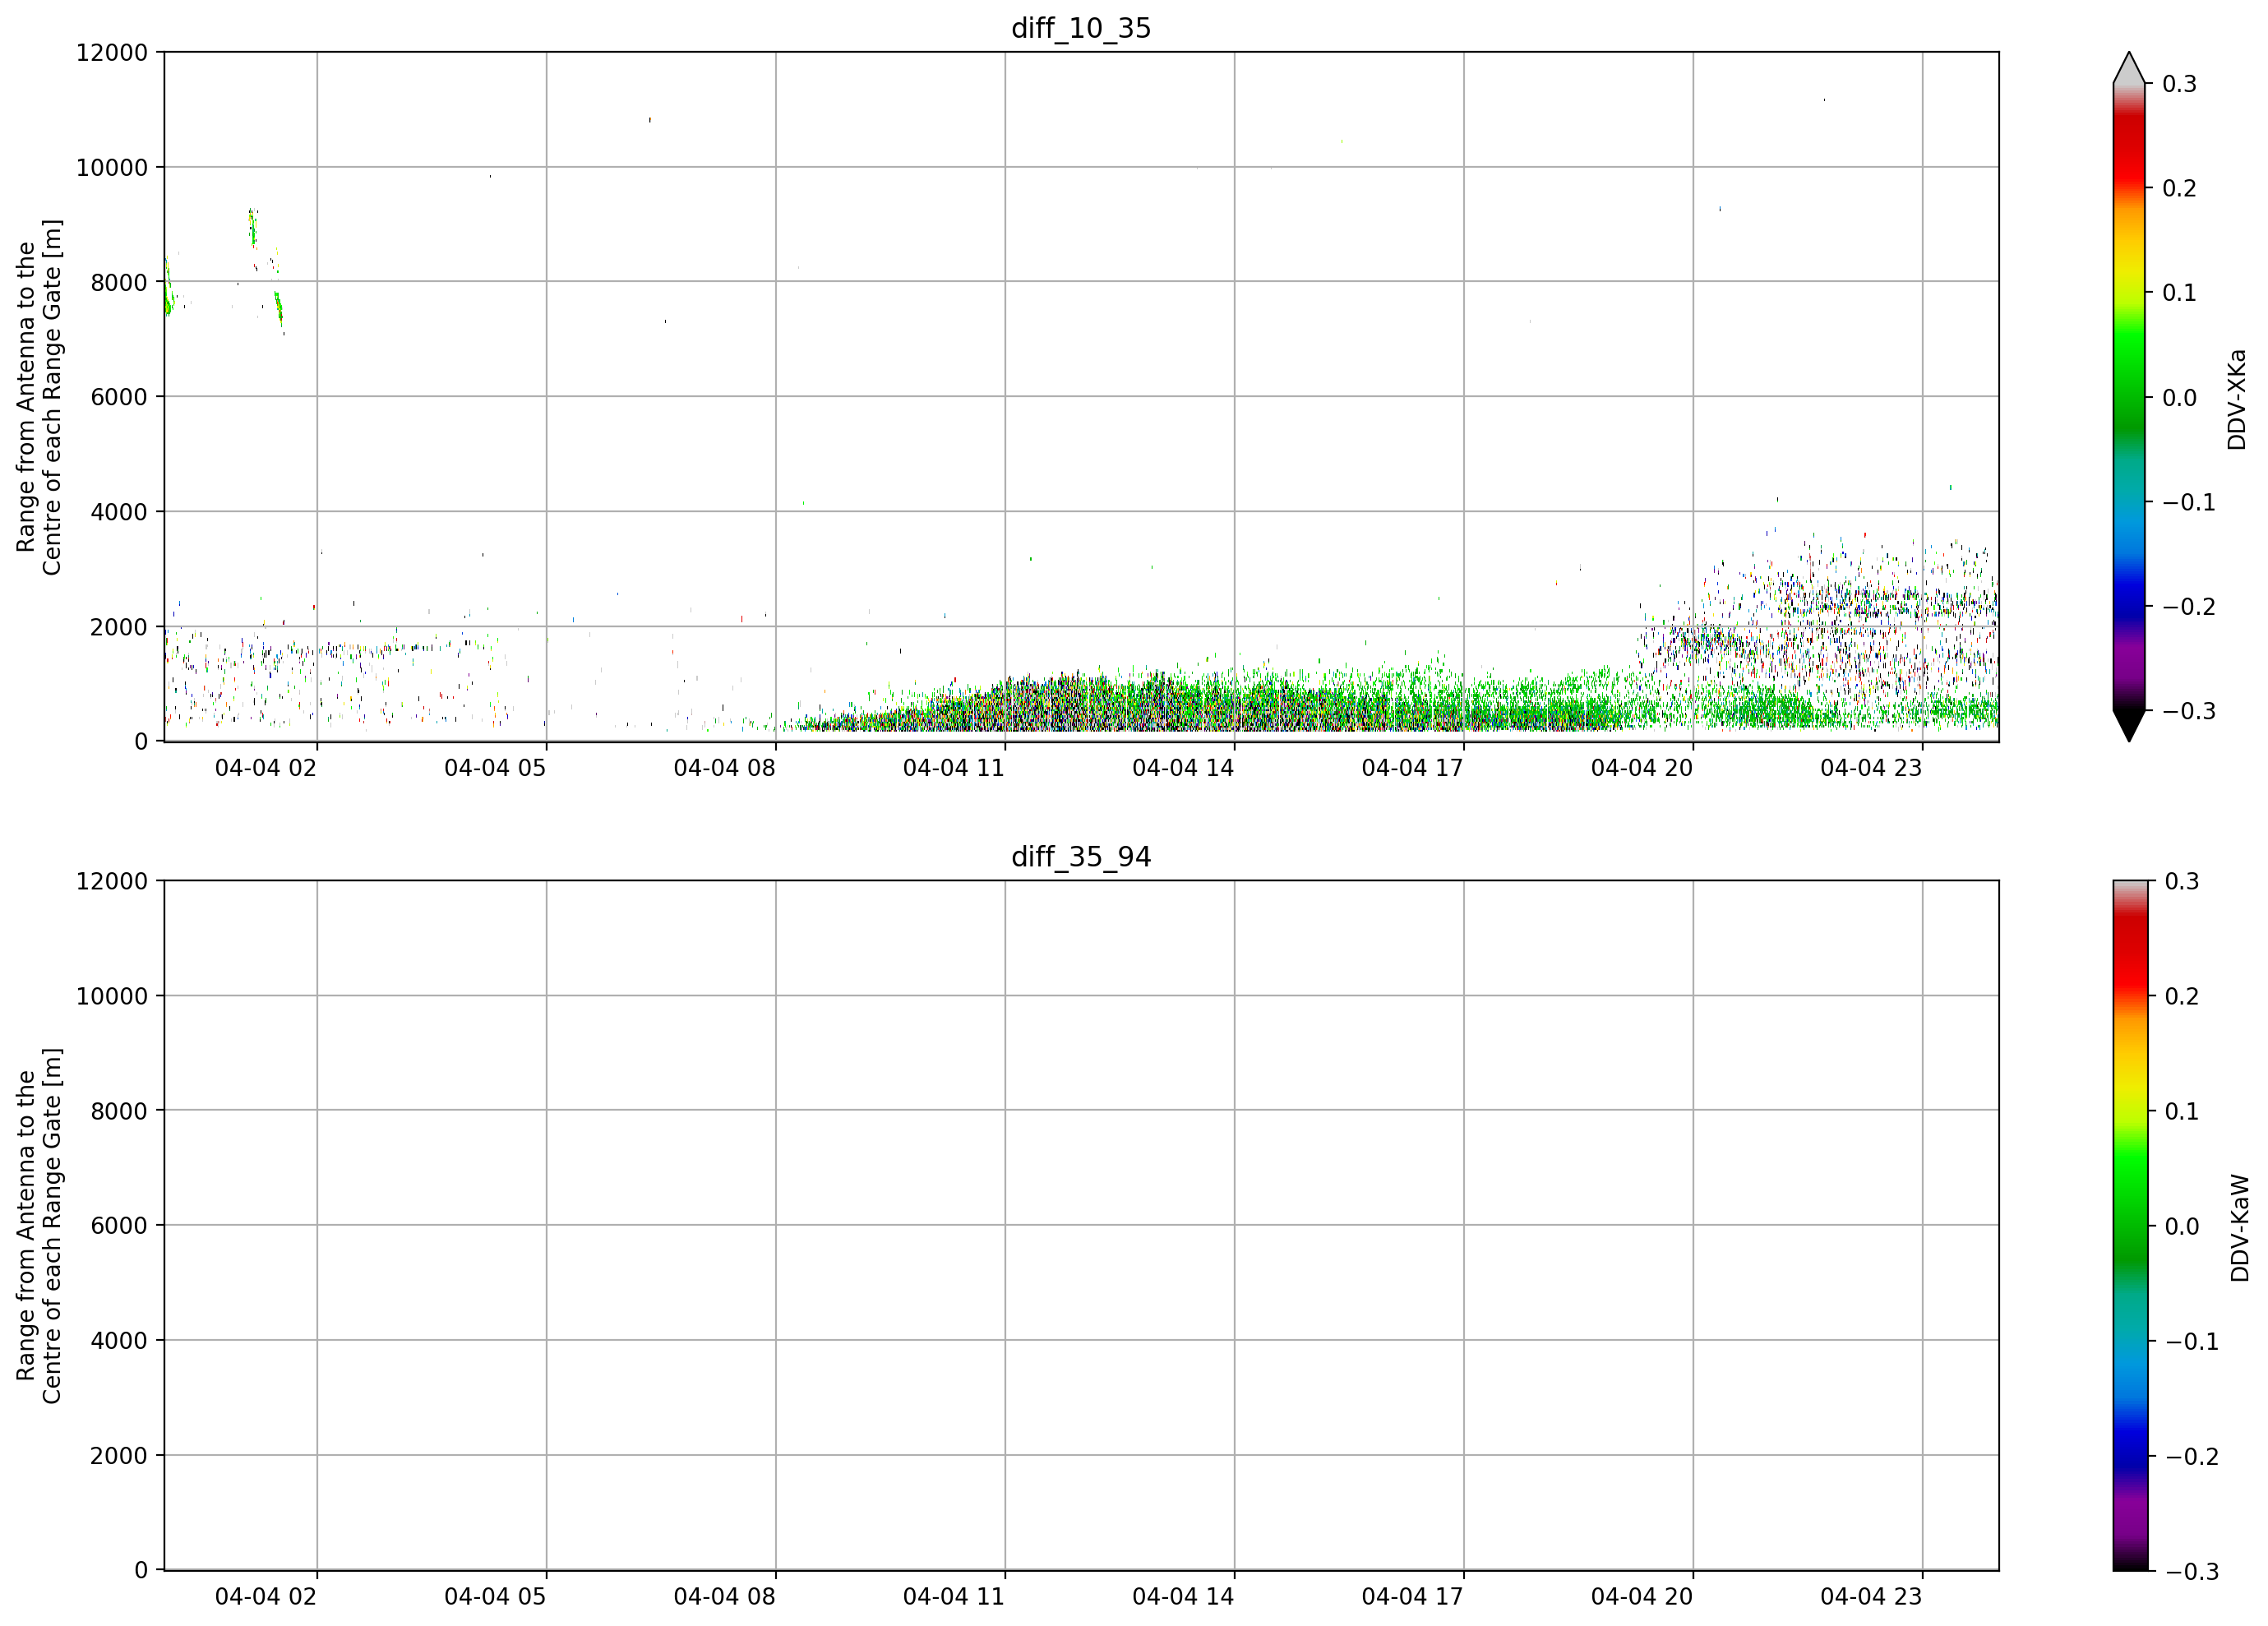This screenshot has height=1626, width=2268.
Task: Click the 12000 y-tick in diff_10_35 plot
Action: 112,52
